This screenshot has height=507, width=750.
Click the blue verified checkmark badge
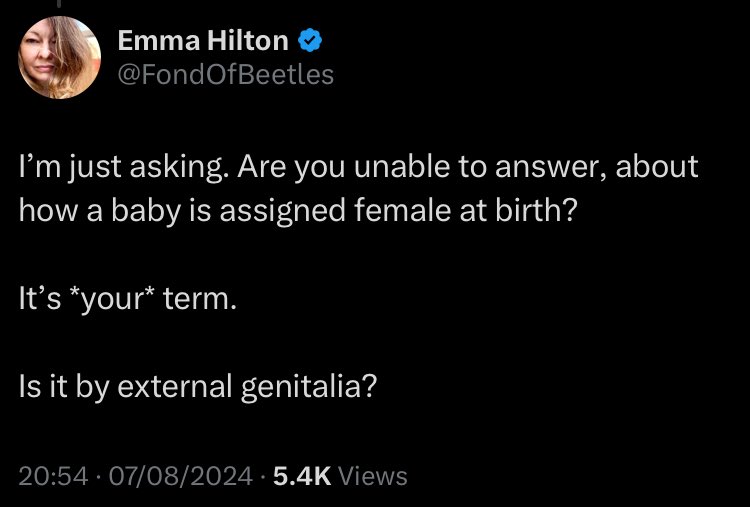pyautogui.click(x=310, y=40)
